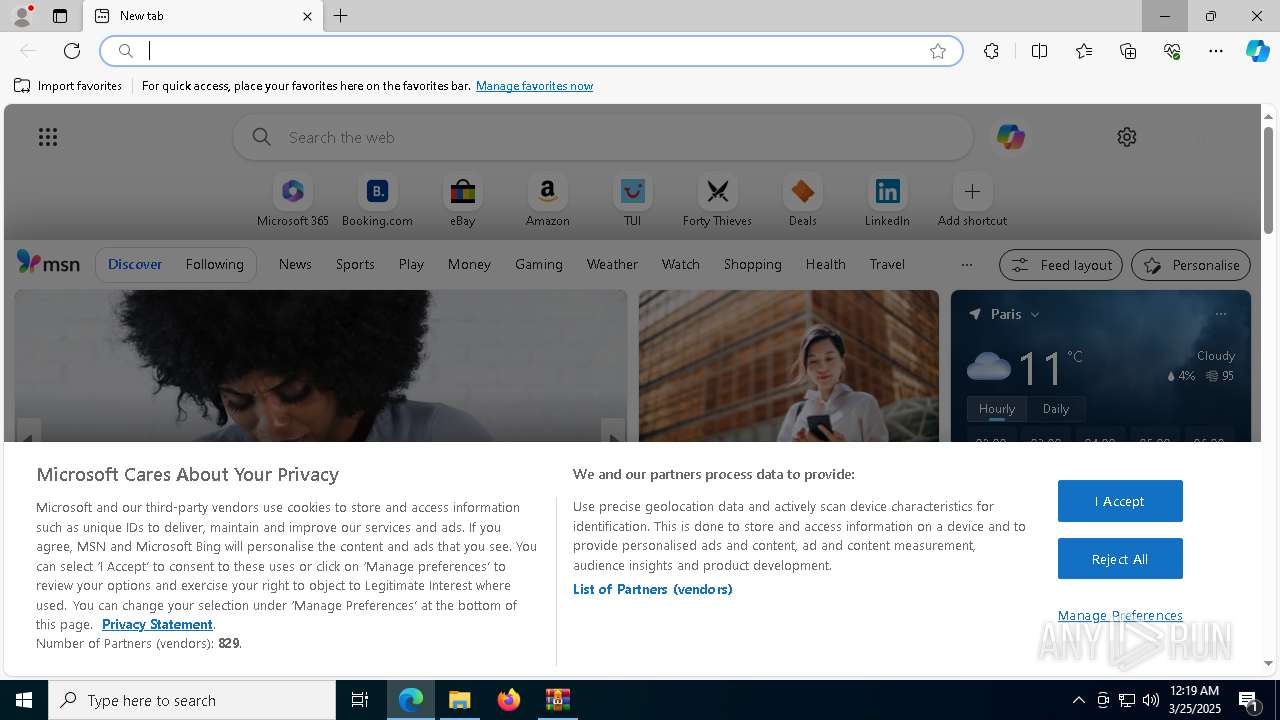Go to msn logo home
The image size is (1280, 720).
tap(48, 263)
